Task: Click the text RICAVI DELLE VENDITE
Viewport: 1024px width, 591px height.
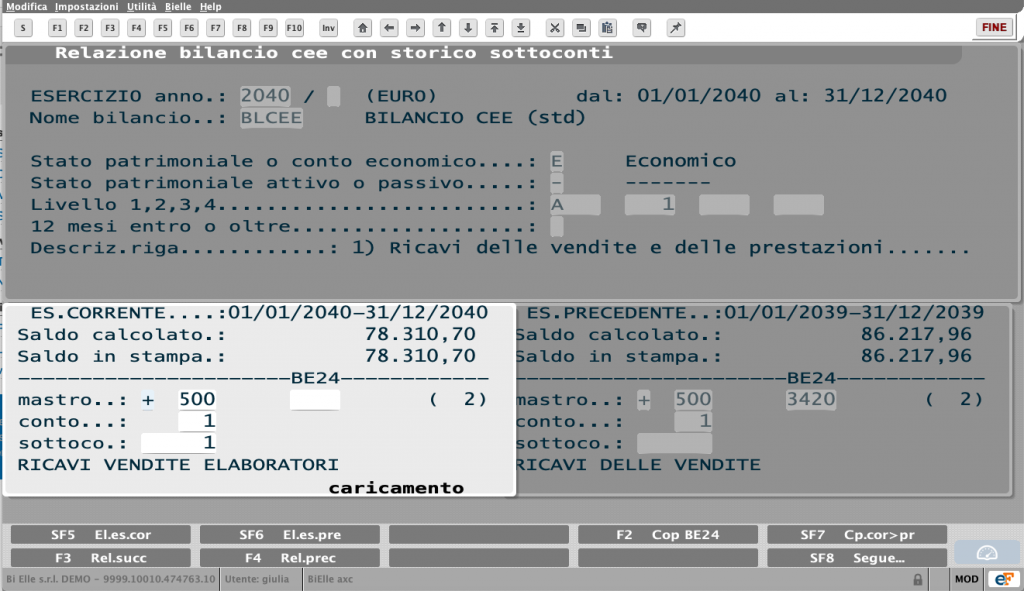Action: tap(638, 465)
